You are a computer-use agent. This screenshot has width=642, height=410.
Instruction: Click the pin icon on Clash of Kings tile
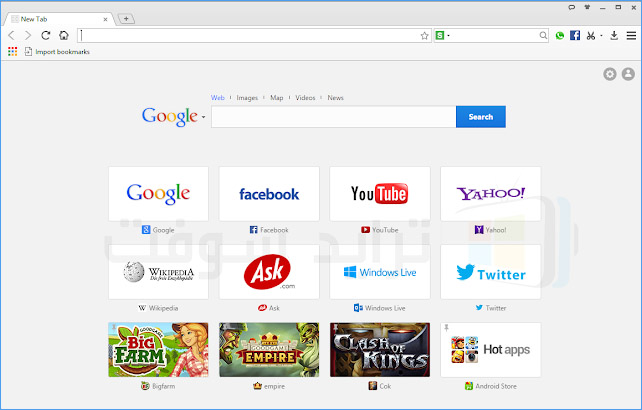coord(336,327)
